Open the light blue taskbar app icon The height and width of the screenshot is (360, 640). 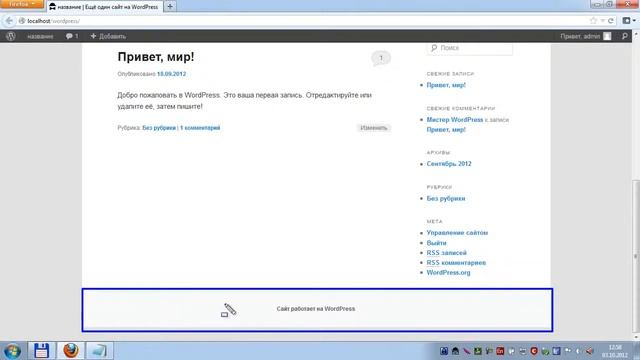[x=99, y=351]
